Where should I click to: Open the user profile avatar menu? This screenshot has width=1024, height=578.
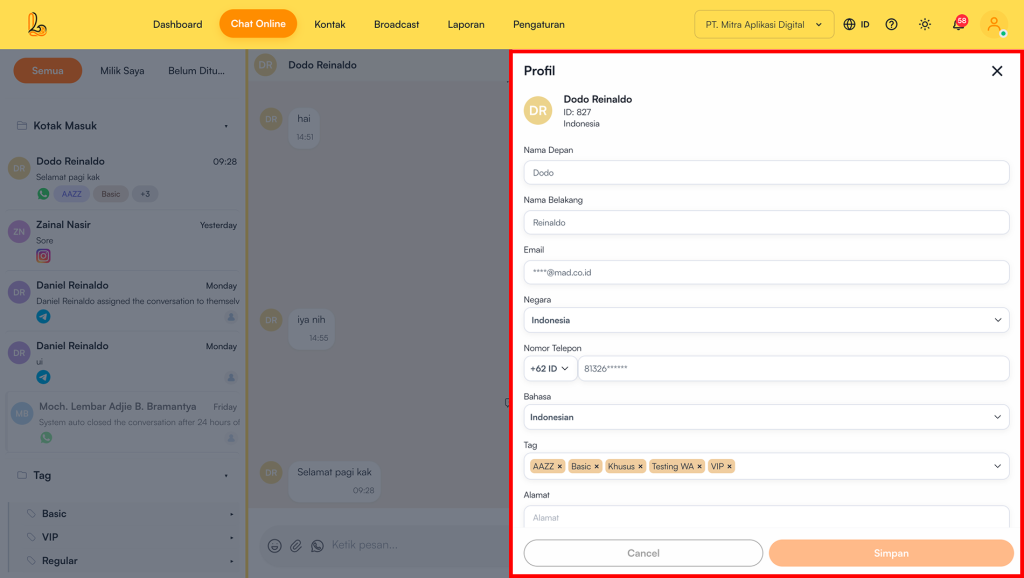pos(993,24)
